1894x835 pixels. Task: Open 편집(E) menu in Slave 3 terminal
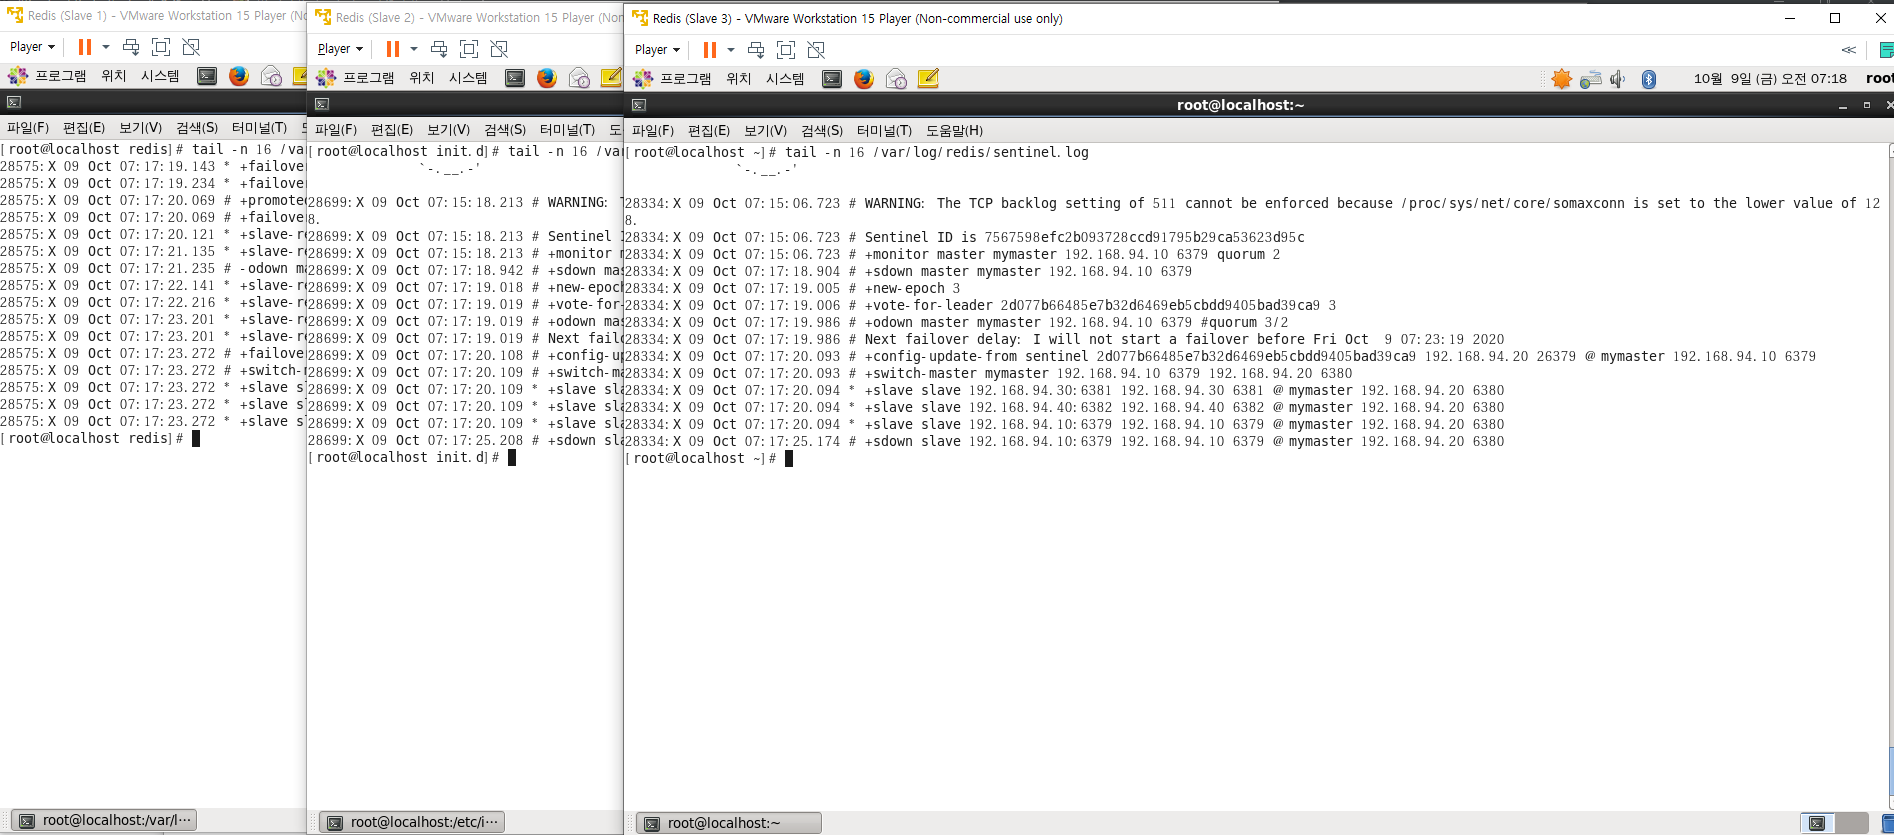click(x=709, y=131)
